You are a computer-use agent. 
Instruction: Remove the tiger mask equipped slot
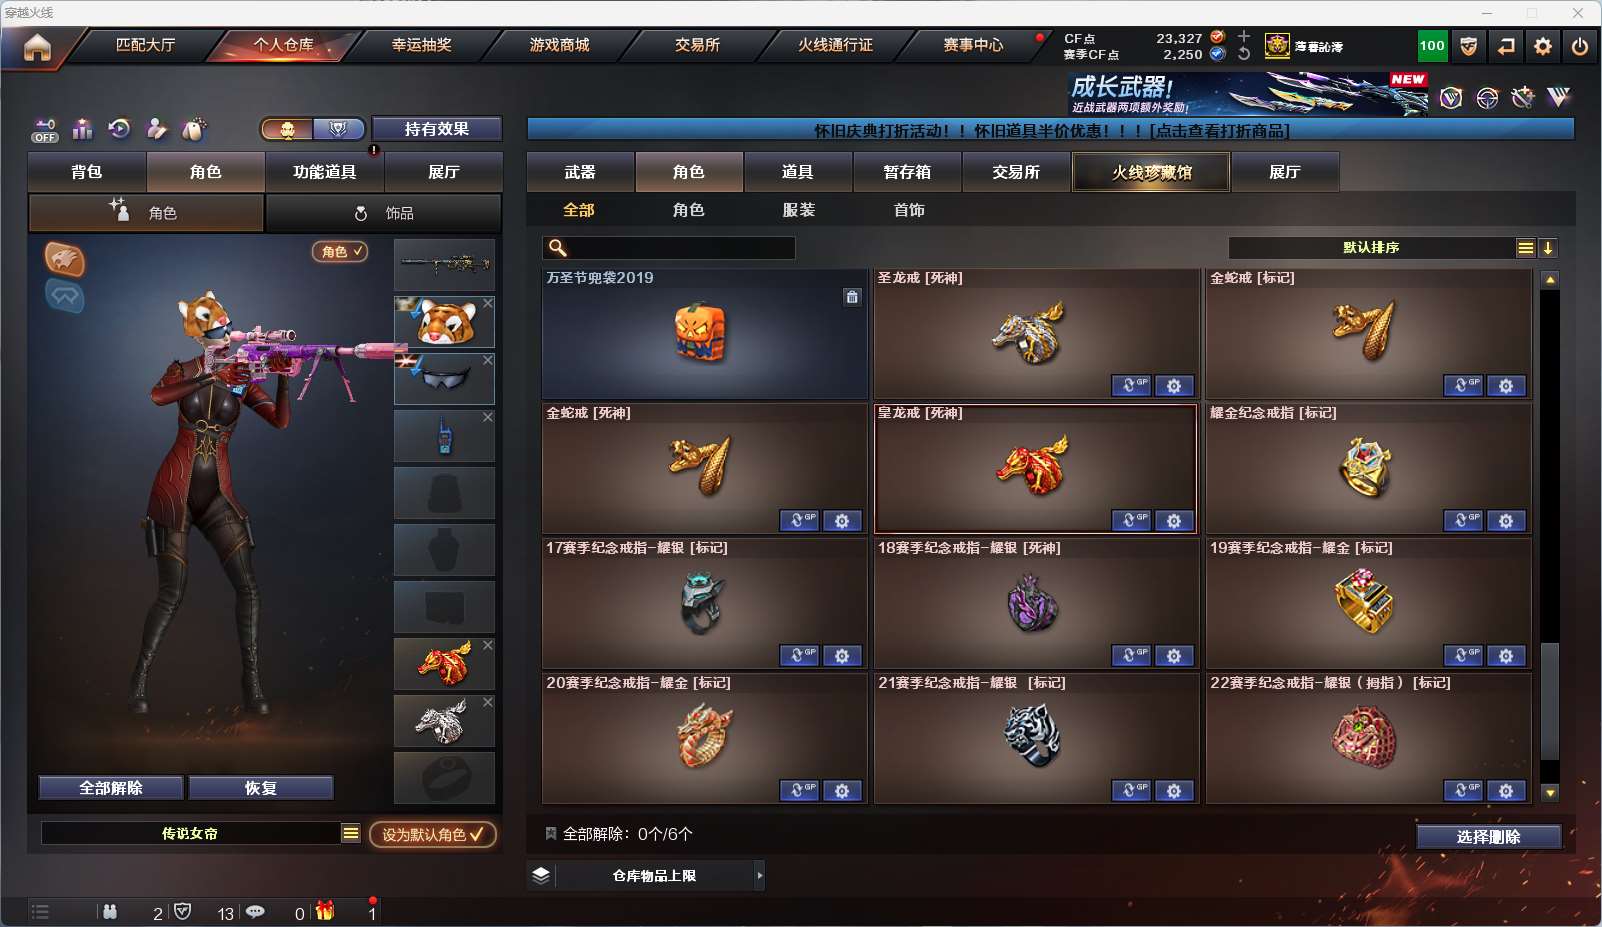tap(488, 303)
